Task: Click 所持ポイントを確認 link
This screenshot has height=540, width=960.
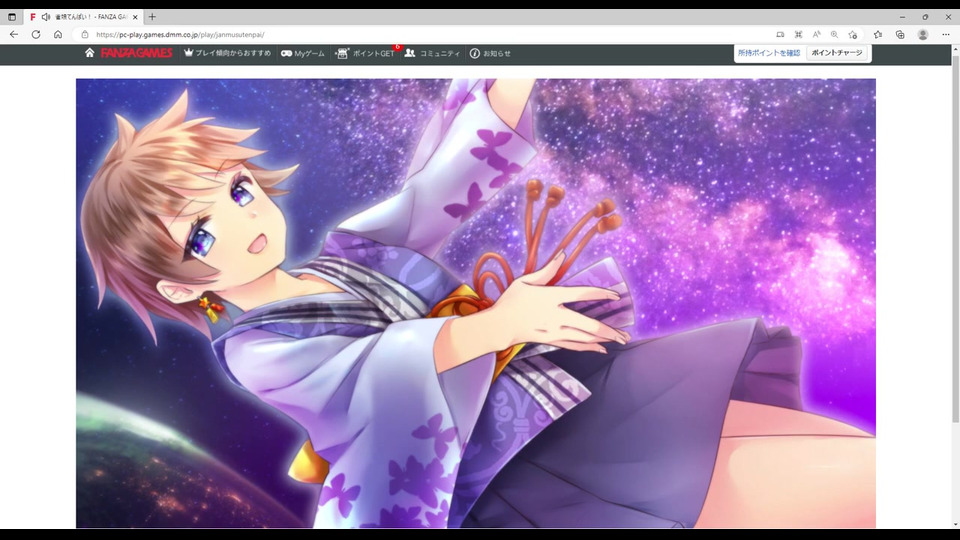Action: 769,53
